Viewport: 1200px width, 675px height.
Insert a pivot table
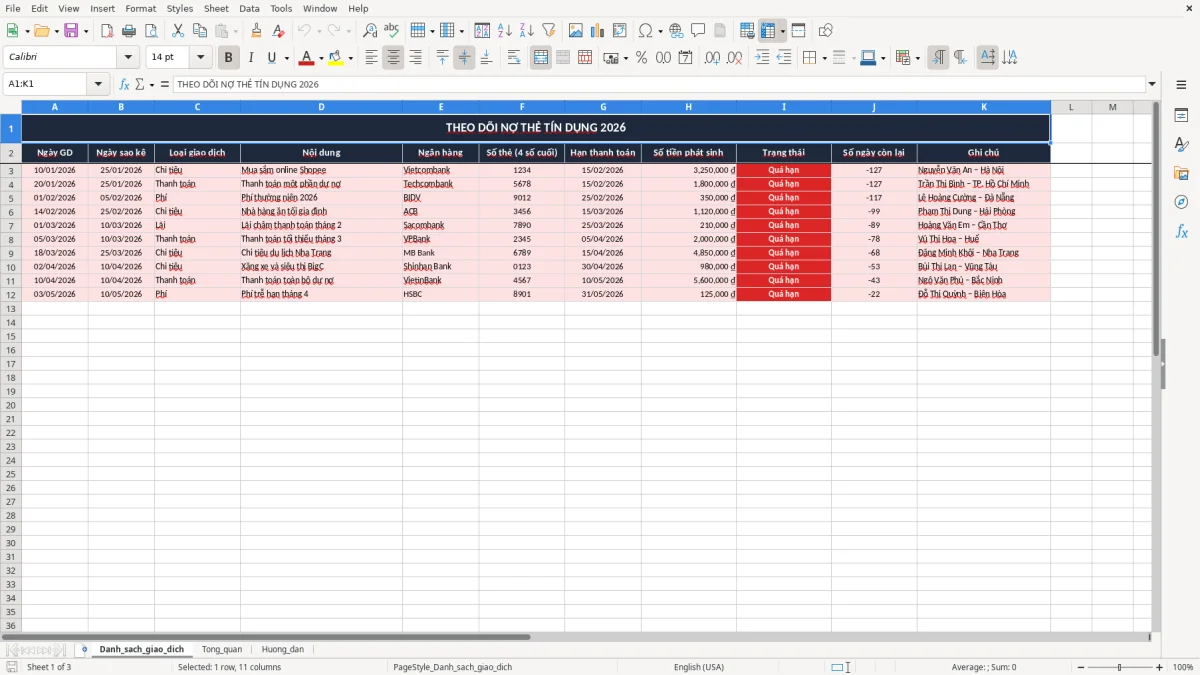point(620,31)
